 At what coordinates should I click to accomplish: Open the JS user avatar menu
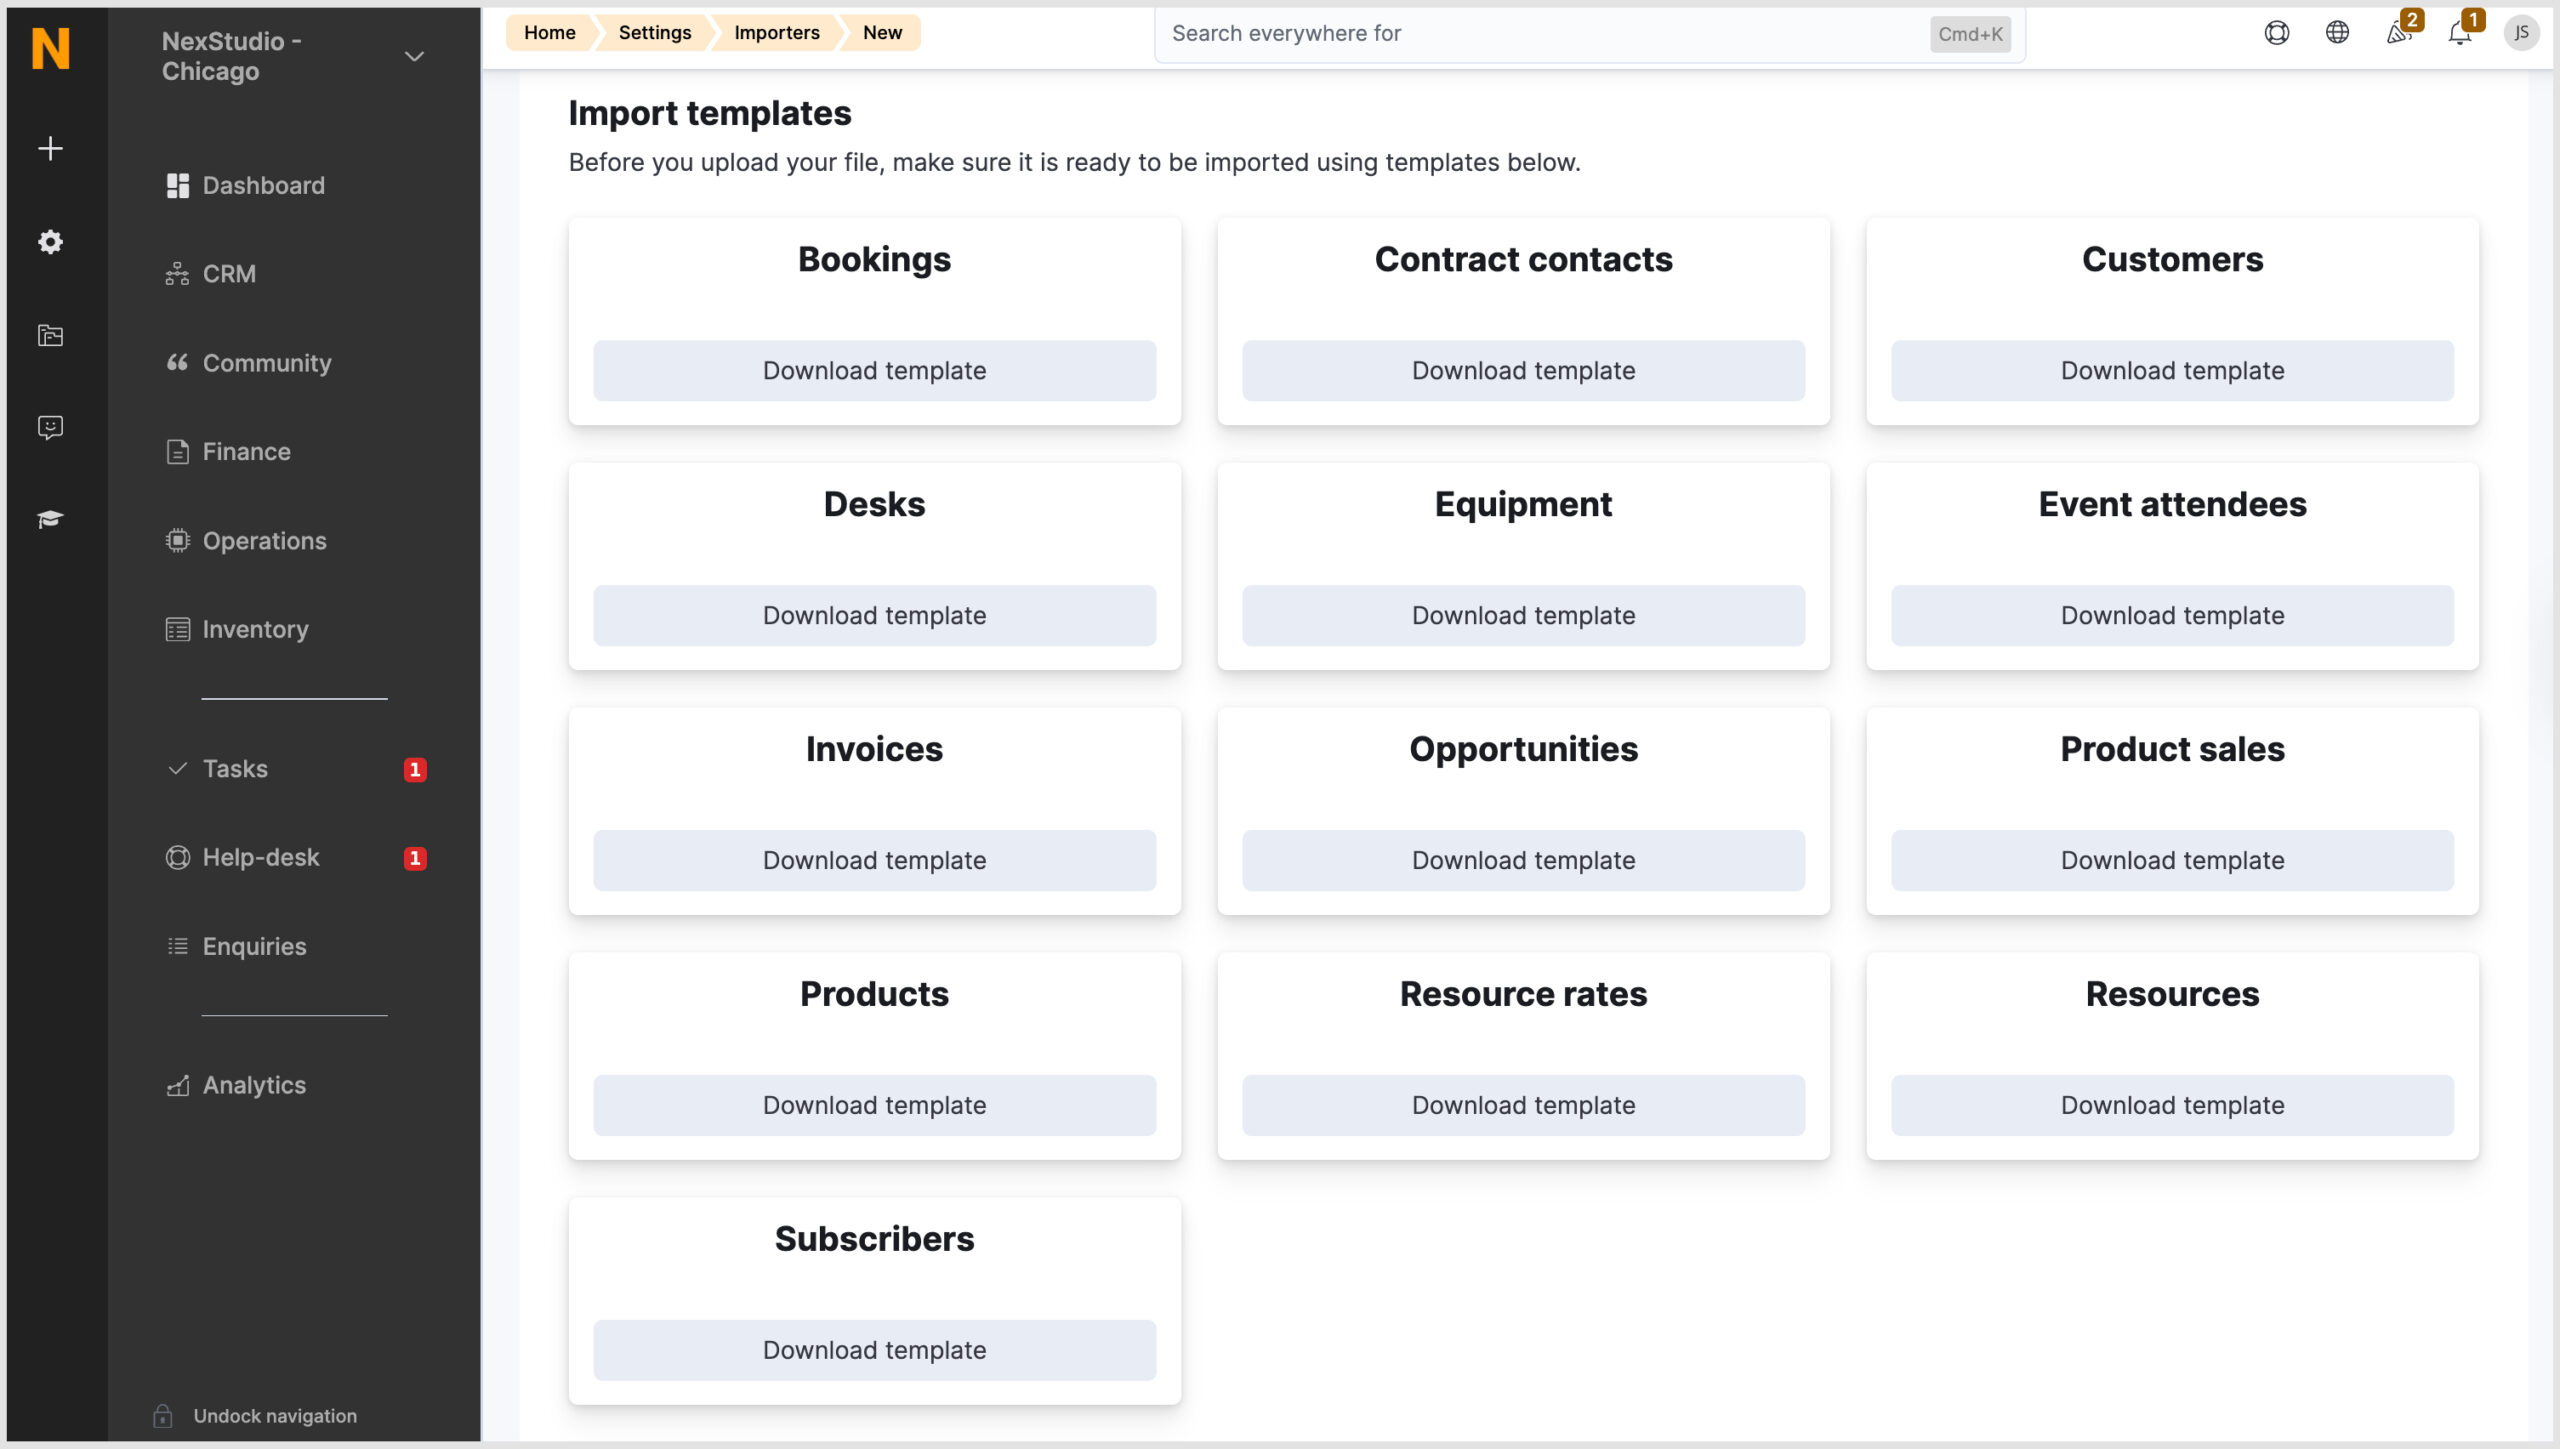tap(2524, 32)
